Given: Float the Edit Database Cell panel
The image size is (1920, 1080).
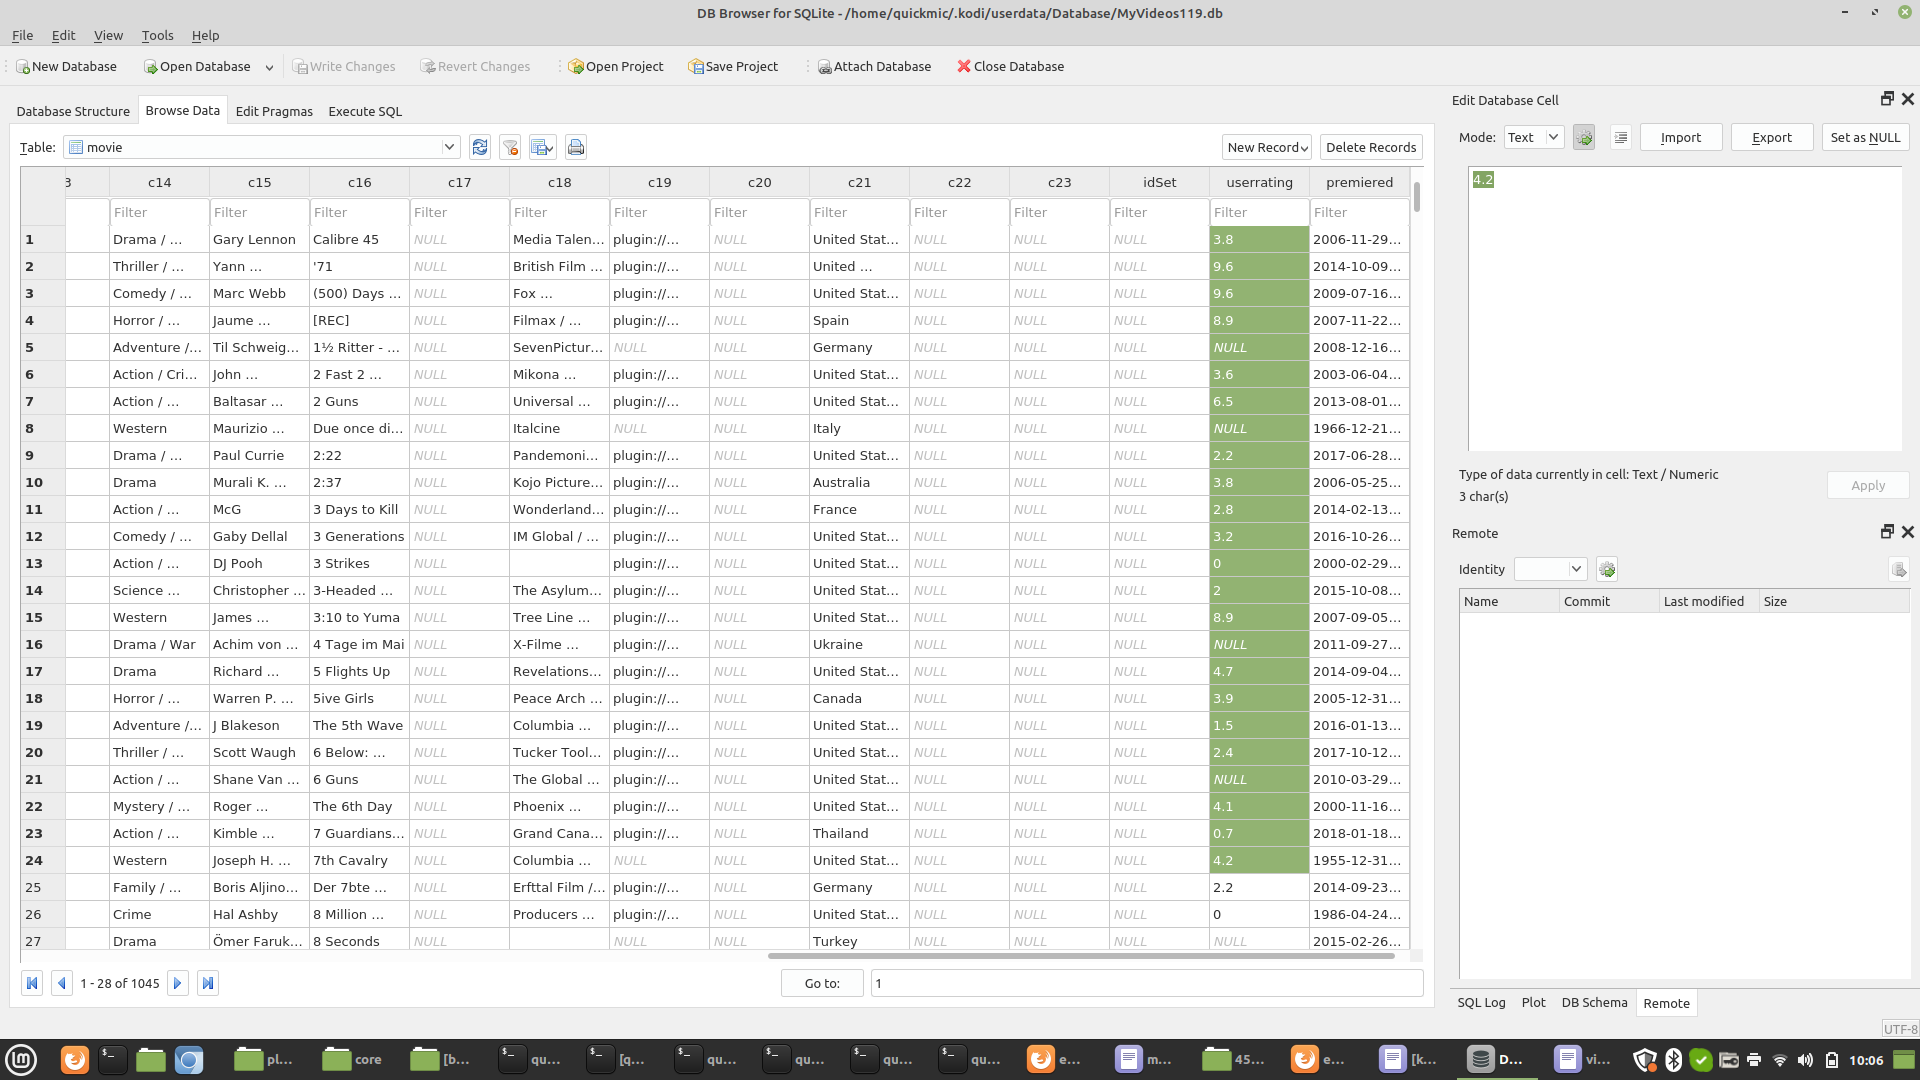Looking at the screenshot, I should click(1887, 99).
